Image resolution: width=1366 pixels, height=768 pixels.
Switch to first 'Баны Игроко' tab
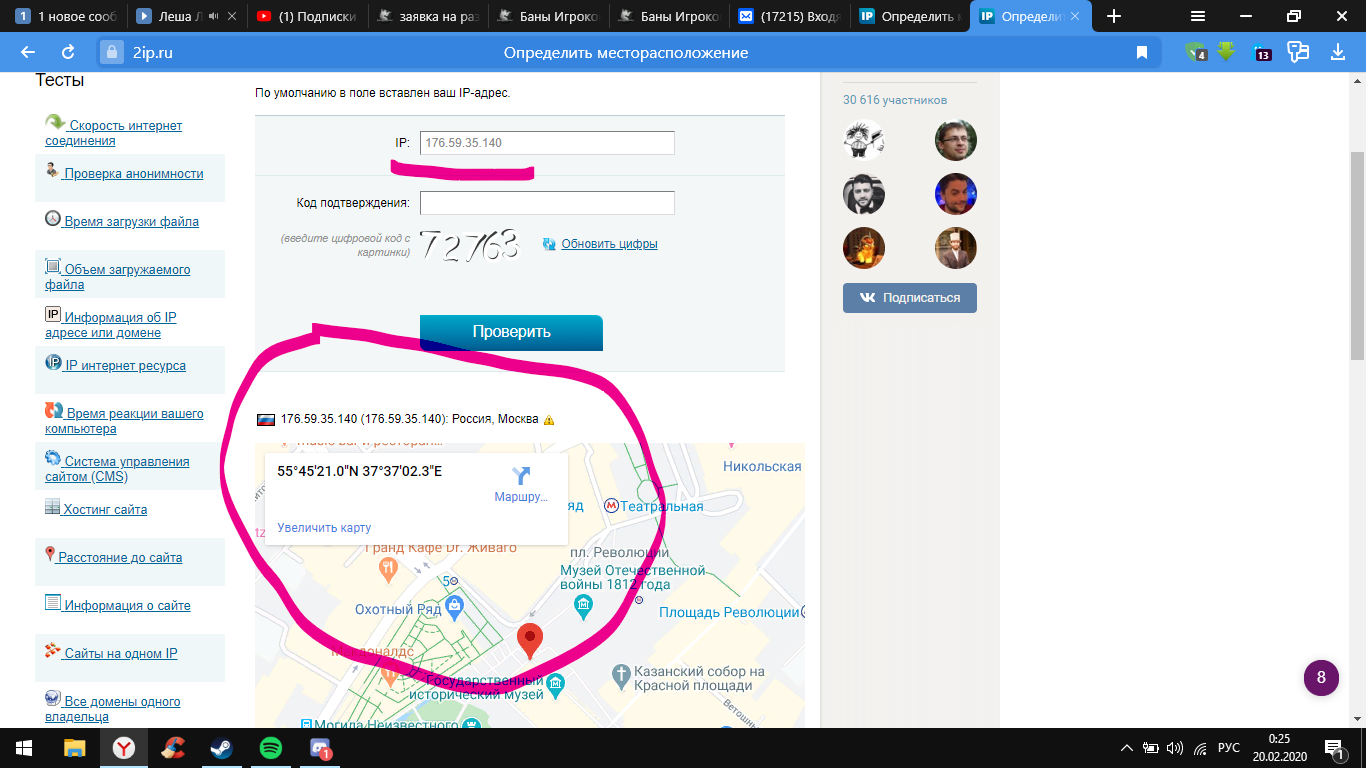point(547,16)
